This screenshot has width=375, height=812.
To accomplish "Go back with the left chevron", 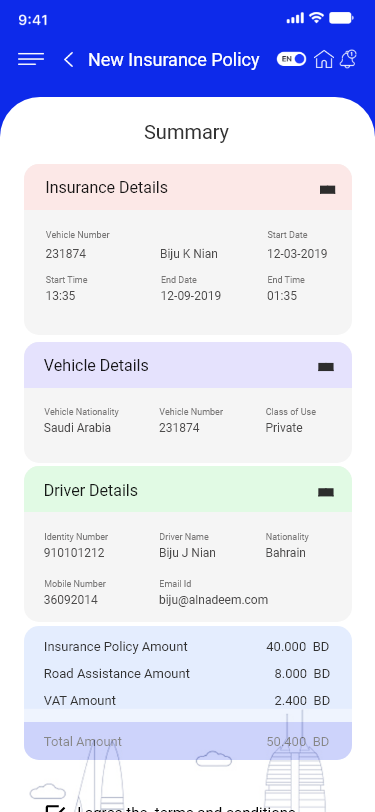I will [x=68, y=60].
